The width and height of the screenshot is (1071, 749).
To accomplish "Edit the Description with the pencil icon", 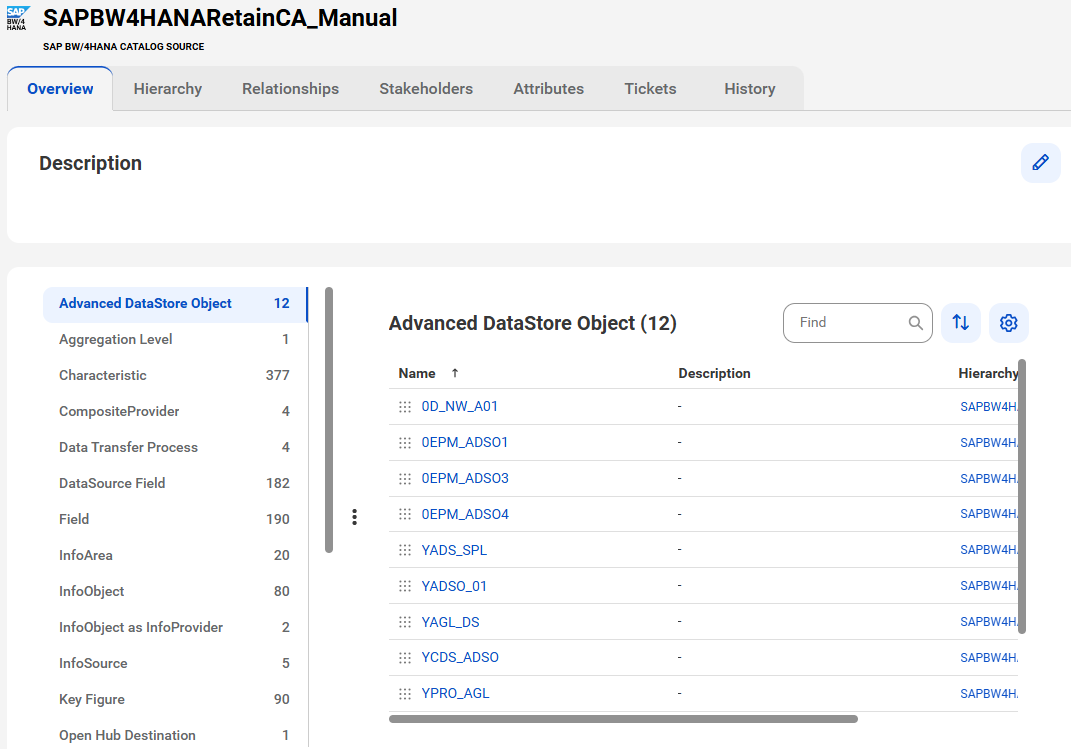I will pos(1040,162).
